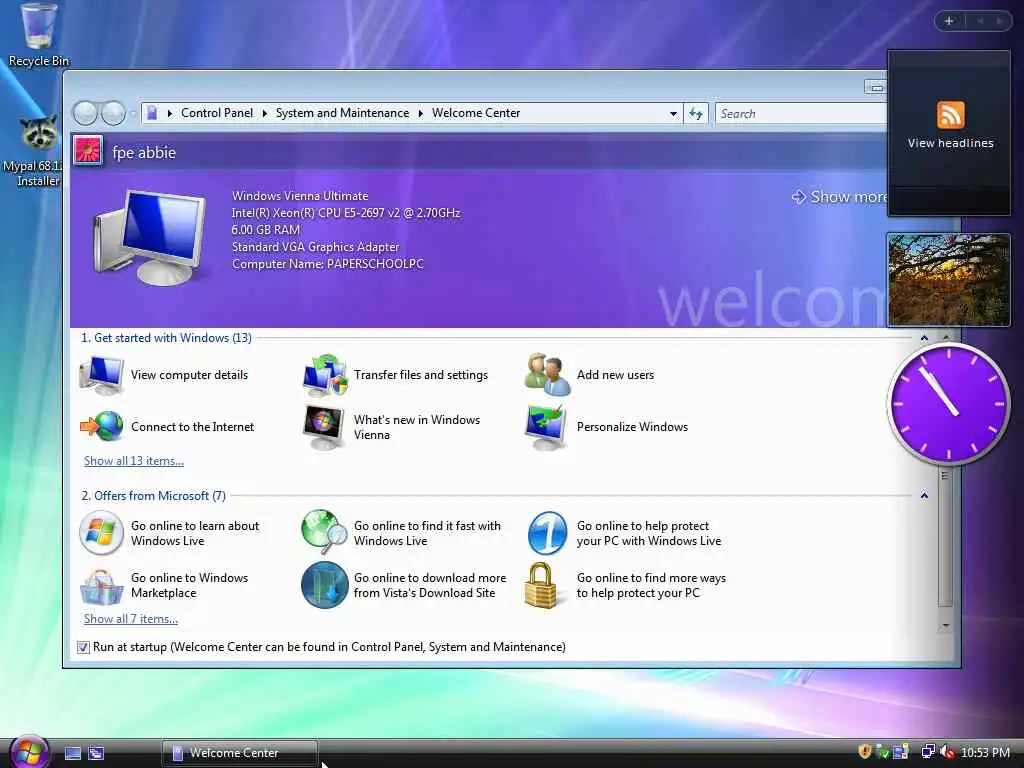Click the protect PC with Windows Live icon
1024x768 pixels.
coord(547,533)
